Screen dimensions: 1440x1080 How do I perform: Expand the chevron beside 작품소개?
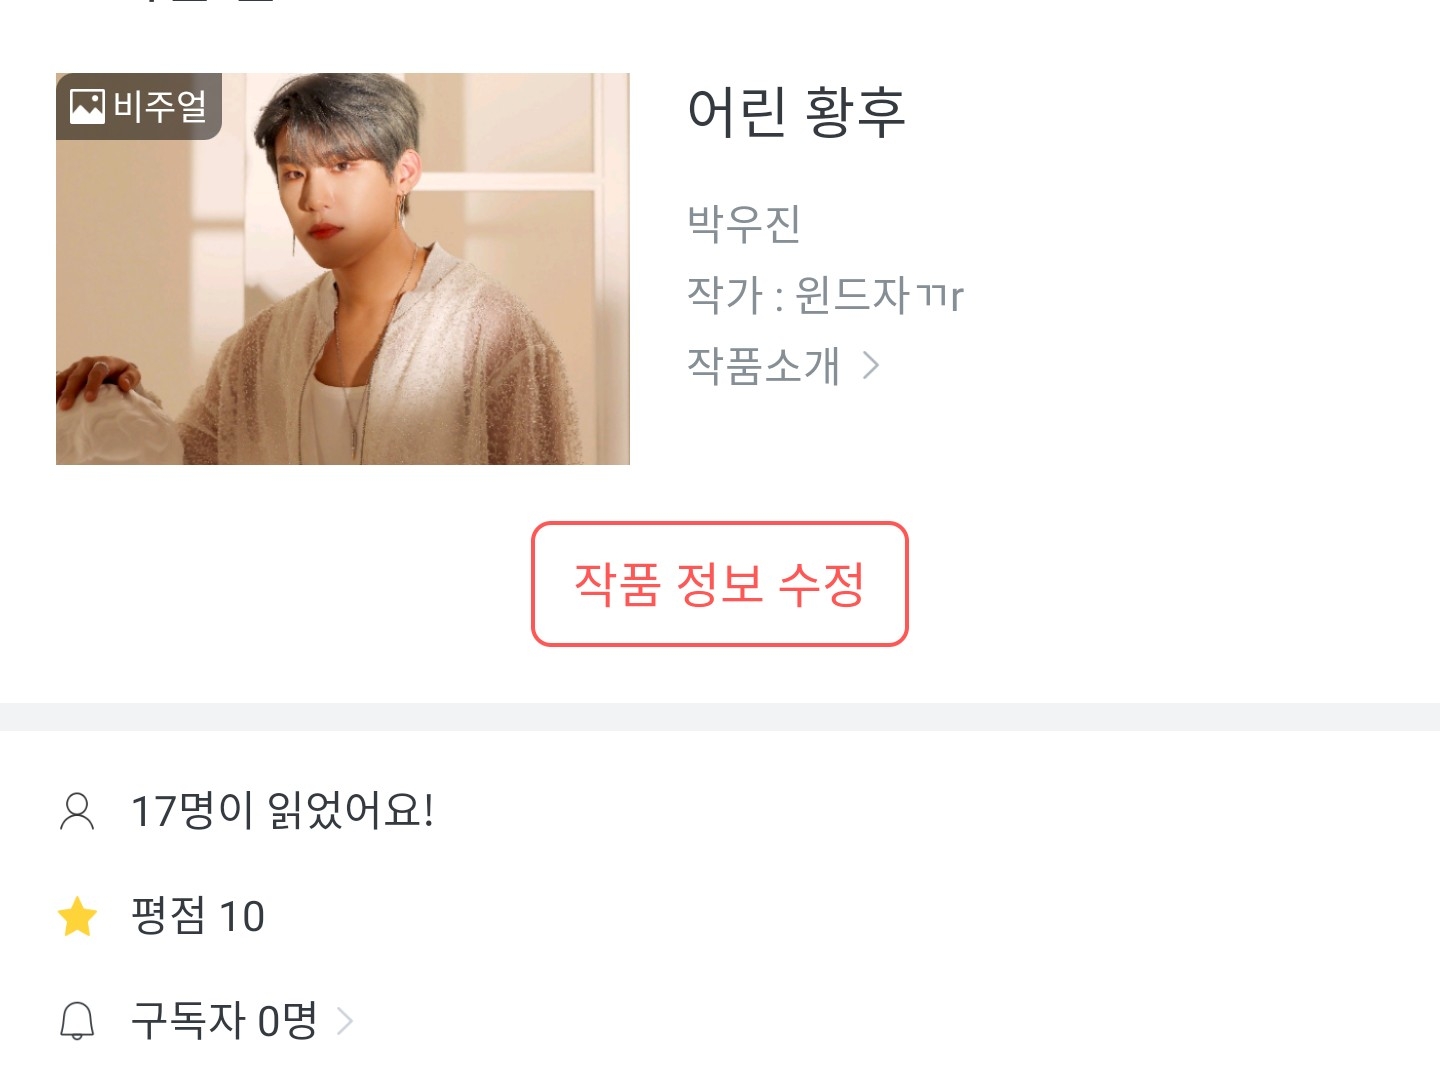871,366
